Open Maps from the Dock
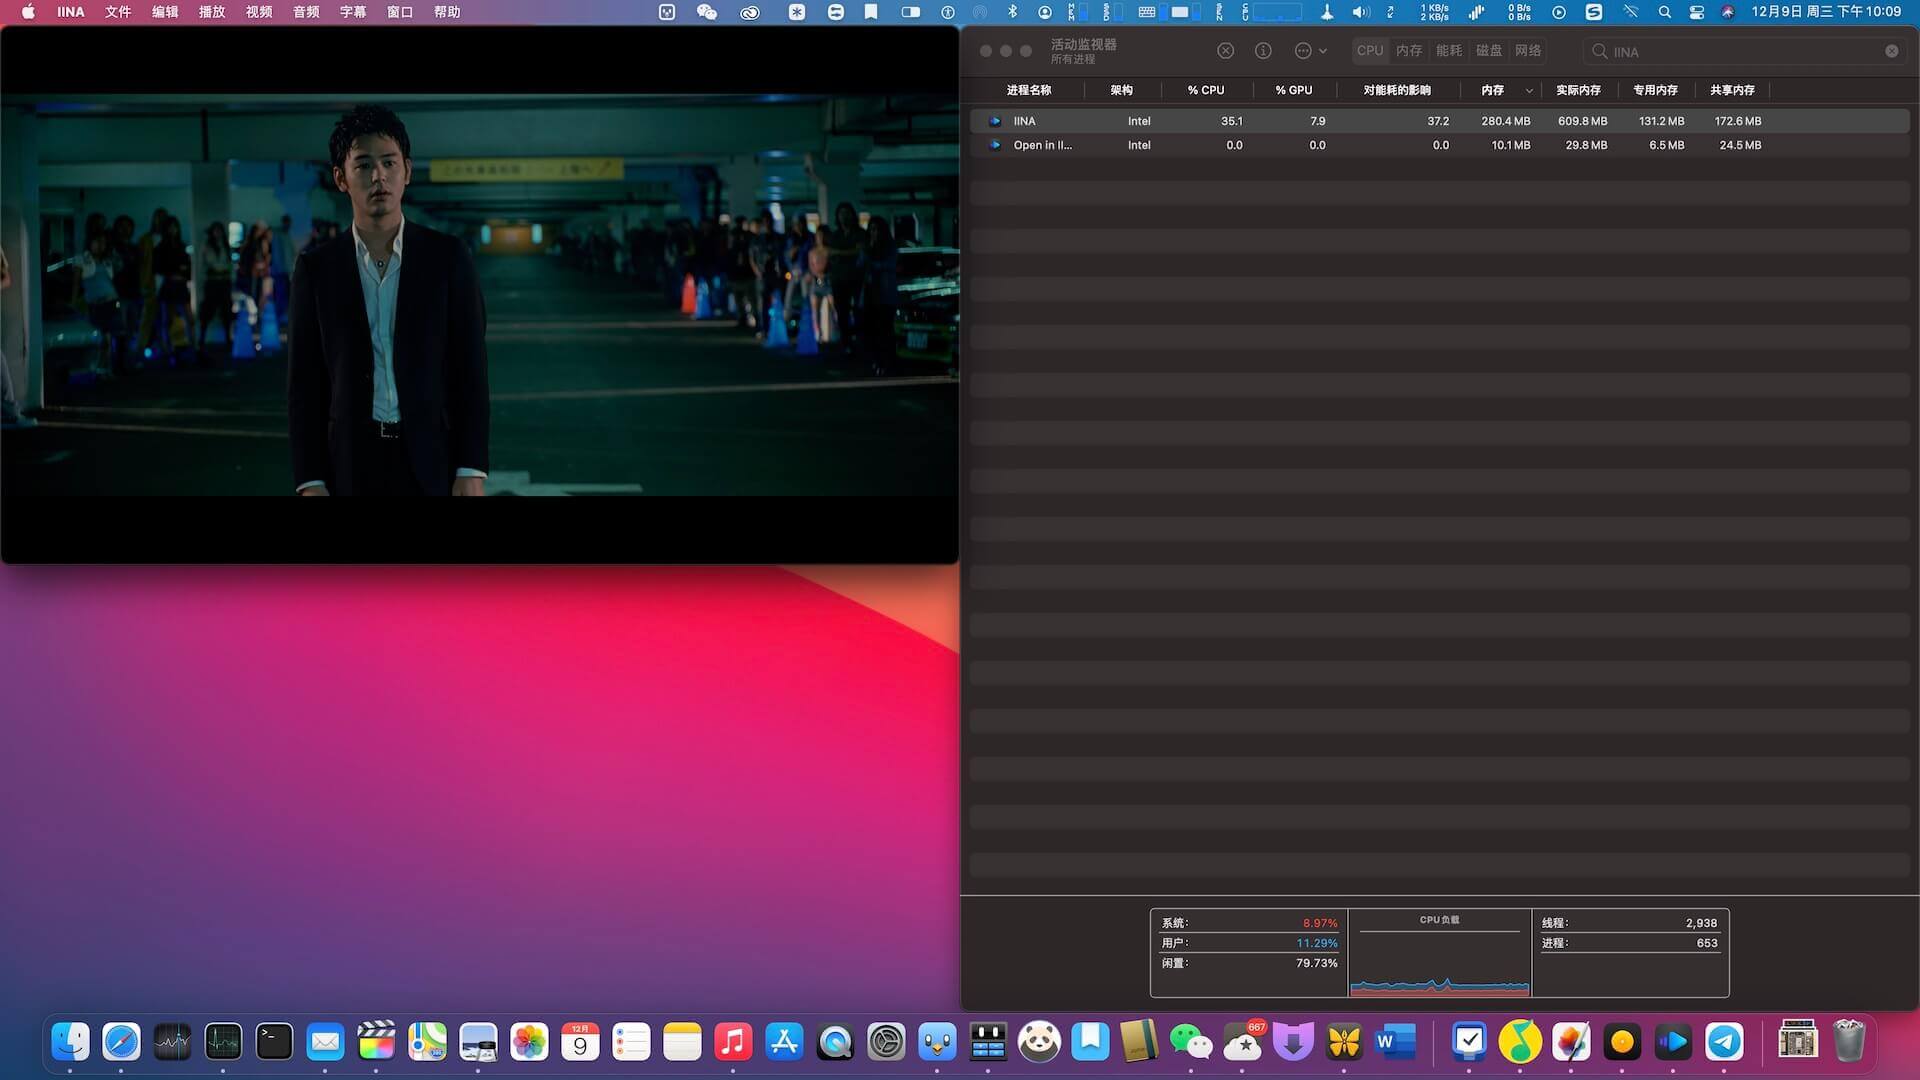Screen dimensions: 1920x1080 click(427, 1042)
